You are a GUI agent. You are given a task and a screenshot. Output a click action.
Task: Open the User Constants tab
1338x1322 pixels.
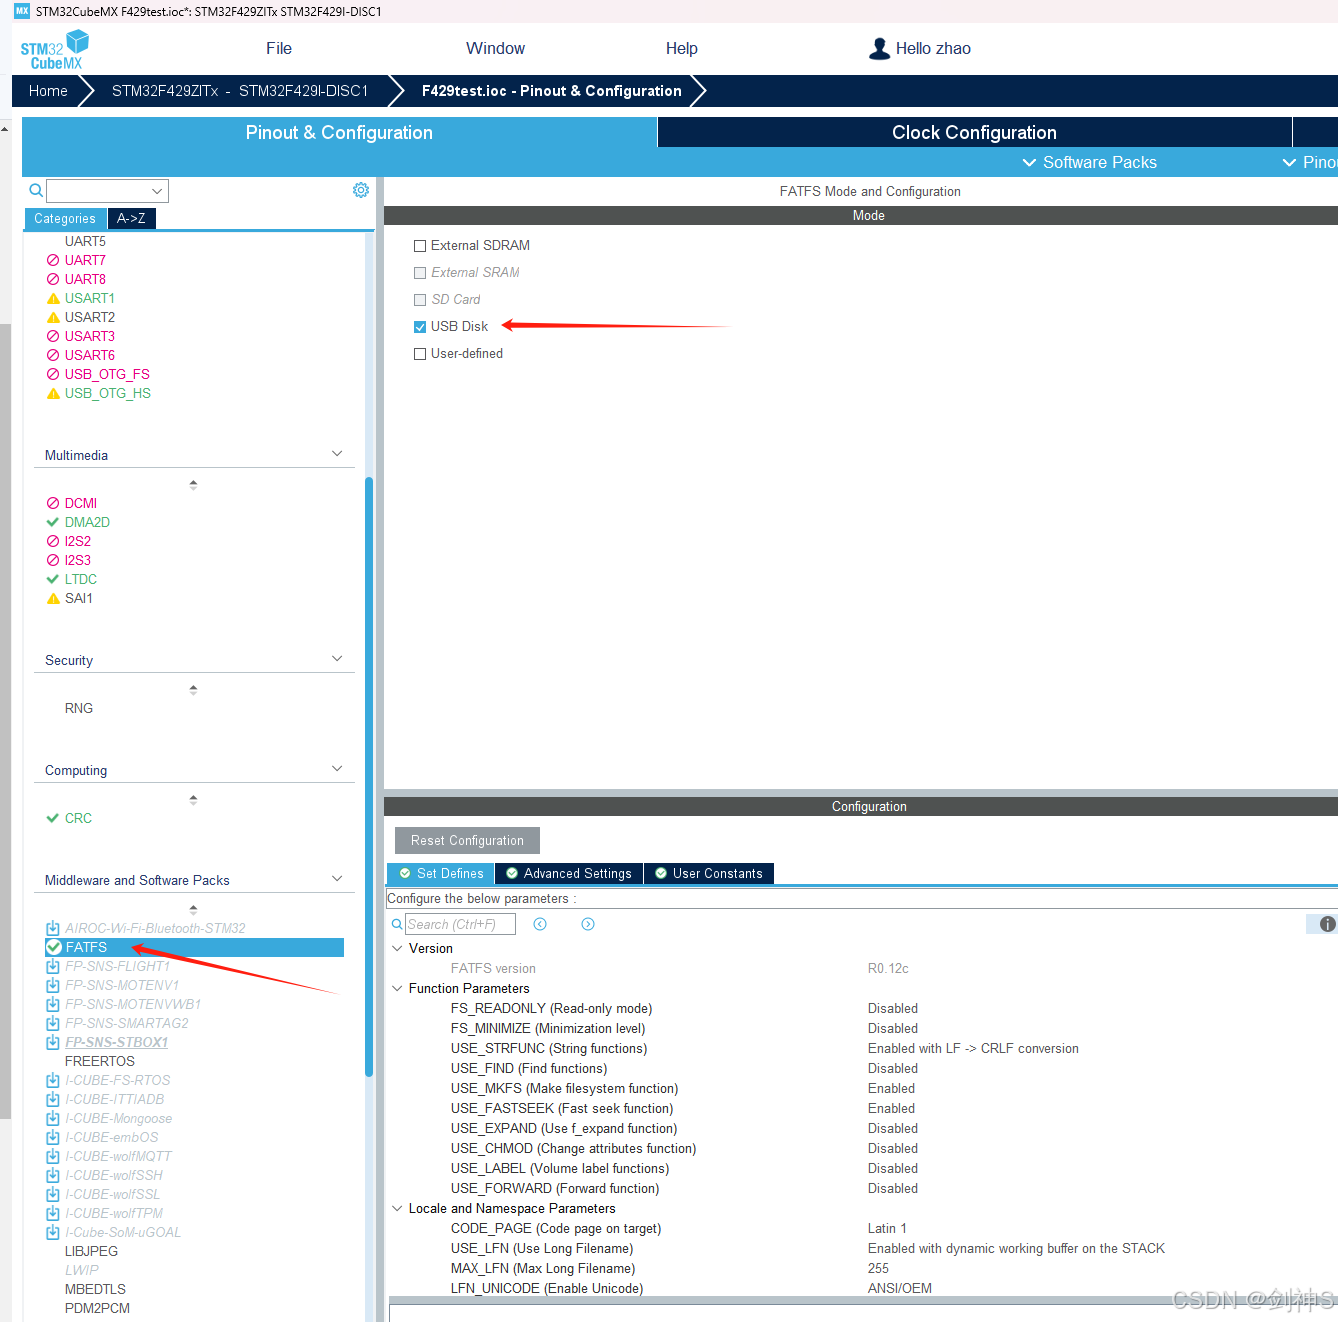709,874
